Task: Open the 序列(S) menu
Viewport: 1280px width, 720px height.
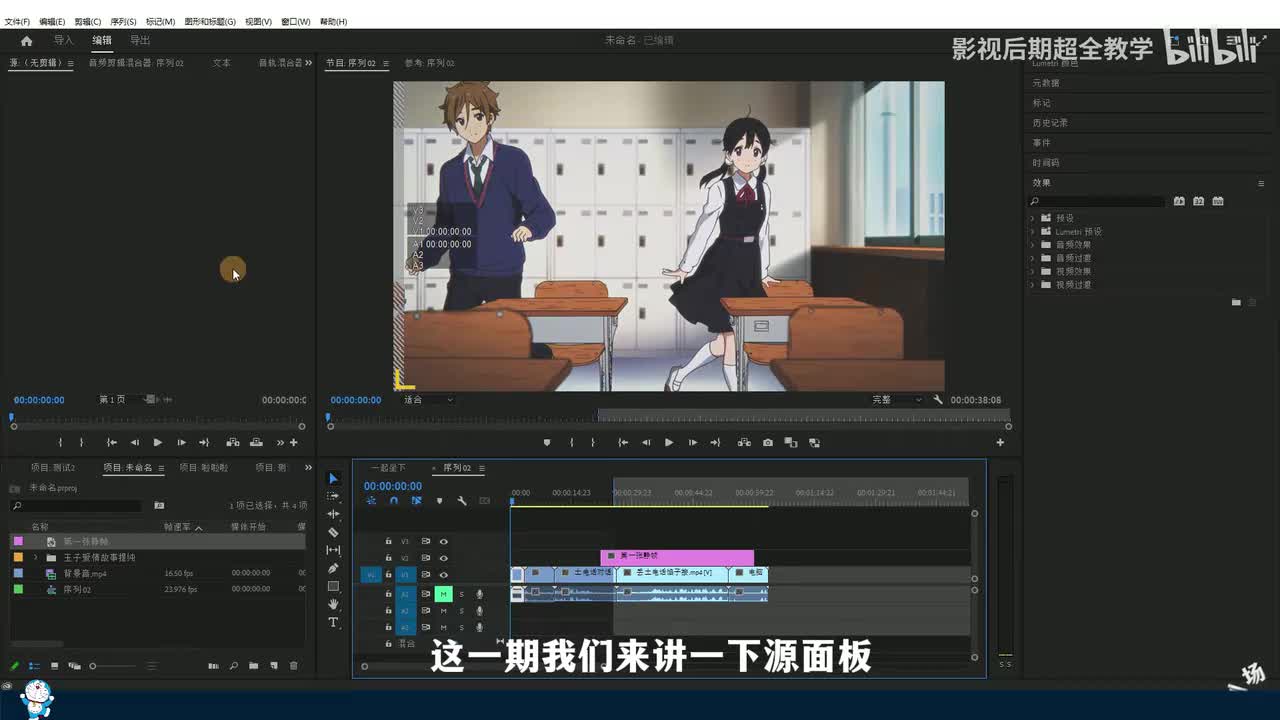Action: click(123, 21)
